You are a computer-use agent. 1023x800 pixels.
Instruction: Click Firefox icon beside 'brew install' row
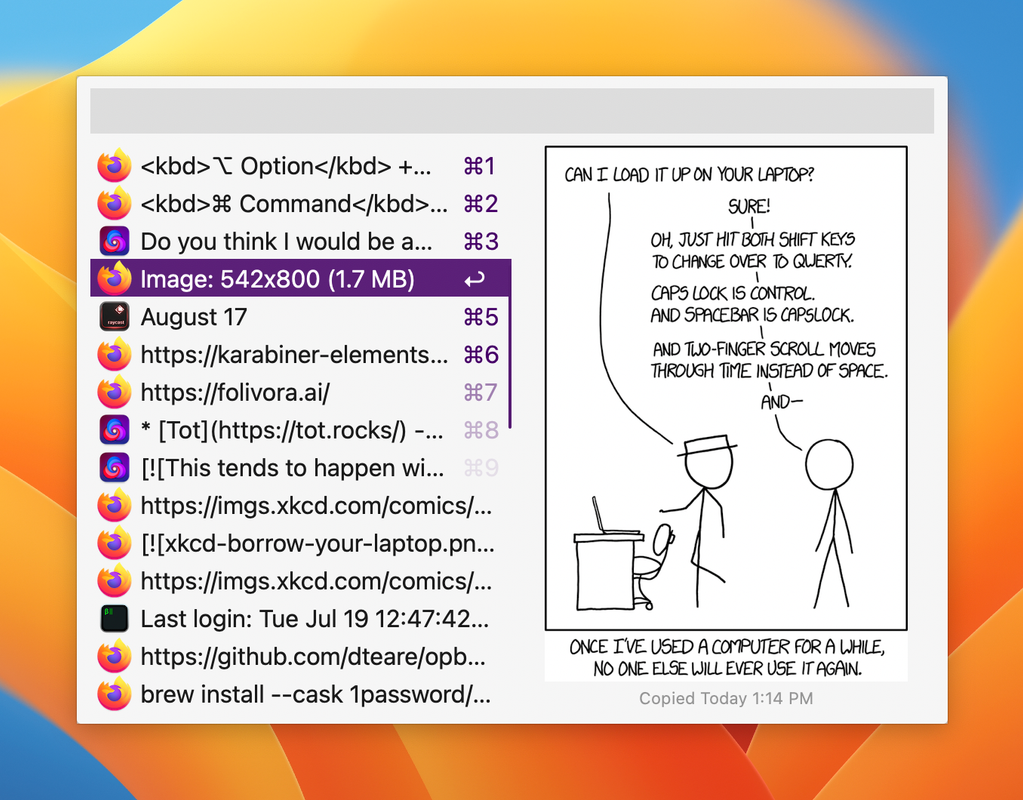tap(114, 694)
